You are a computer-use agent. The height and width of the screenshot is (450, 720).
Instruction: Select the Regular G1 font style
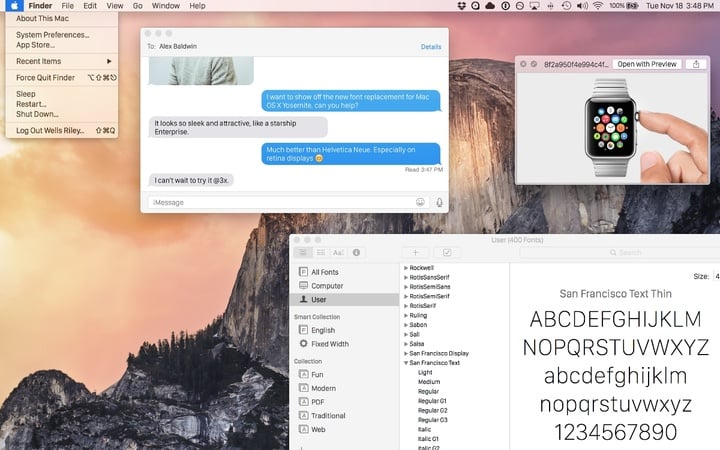pyautogui.click(x=432, y=401)
